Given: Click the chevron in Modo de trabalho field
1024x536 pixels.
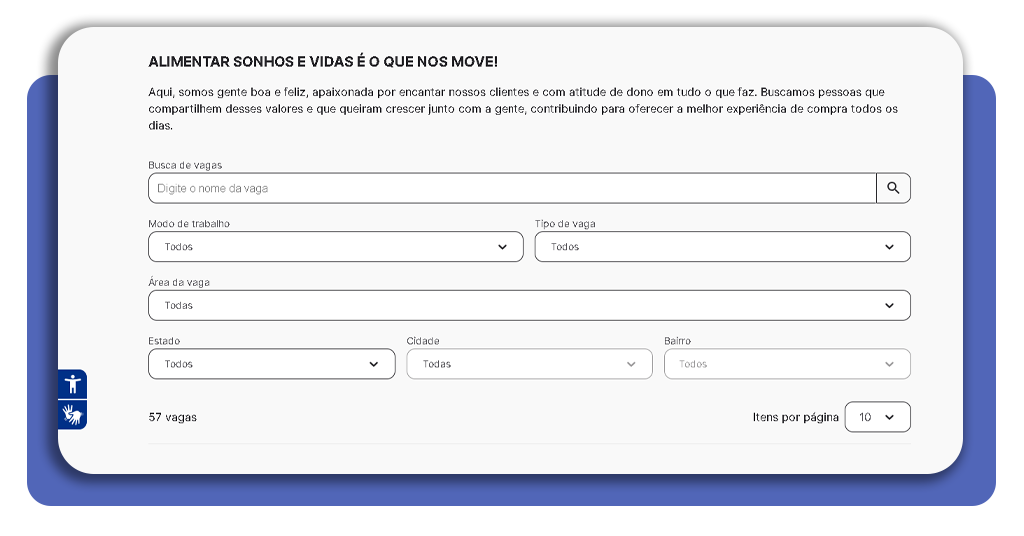Looking at the screenshot, I should pos(502,247).
